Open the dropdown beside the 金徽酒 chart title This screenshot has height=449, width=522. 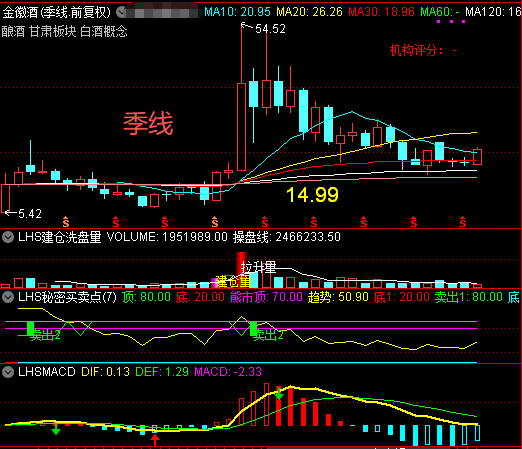121,12
